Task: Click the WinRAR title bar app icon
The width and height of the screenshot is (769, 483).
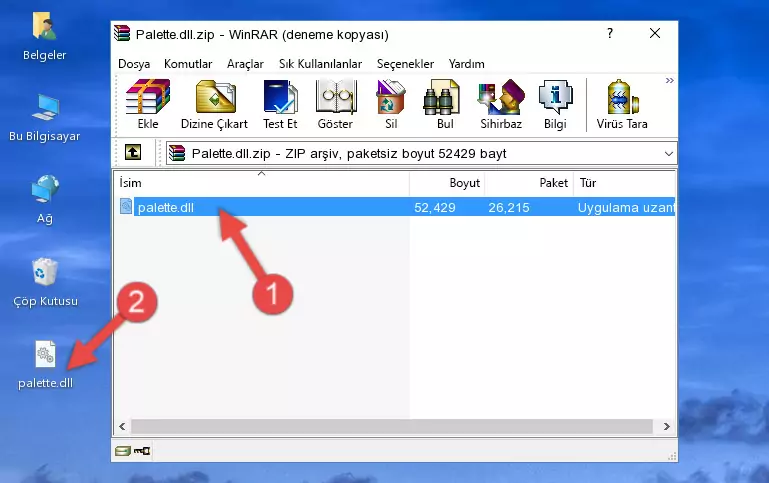Action: click(x=122, y=33)
